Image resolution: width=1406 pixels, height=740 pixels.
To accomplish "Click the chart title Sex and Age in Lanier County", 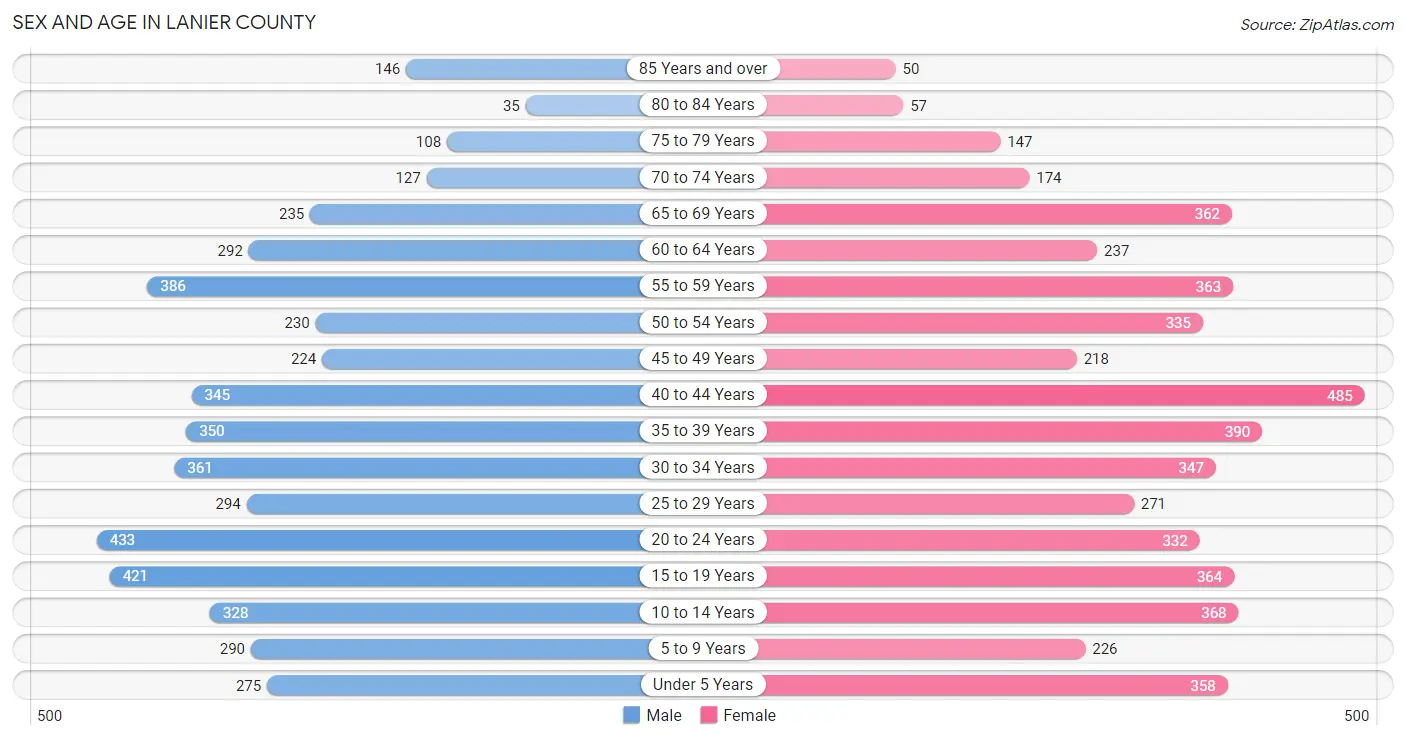I will click(164, 22).
